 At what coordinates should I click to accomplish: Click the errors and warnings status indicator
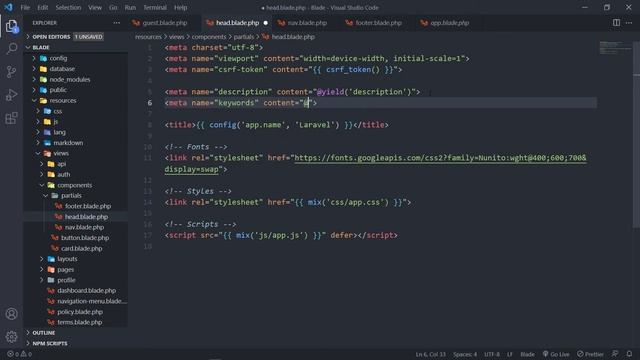[x=19, y=354]
